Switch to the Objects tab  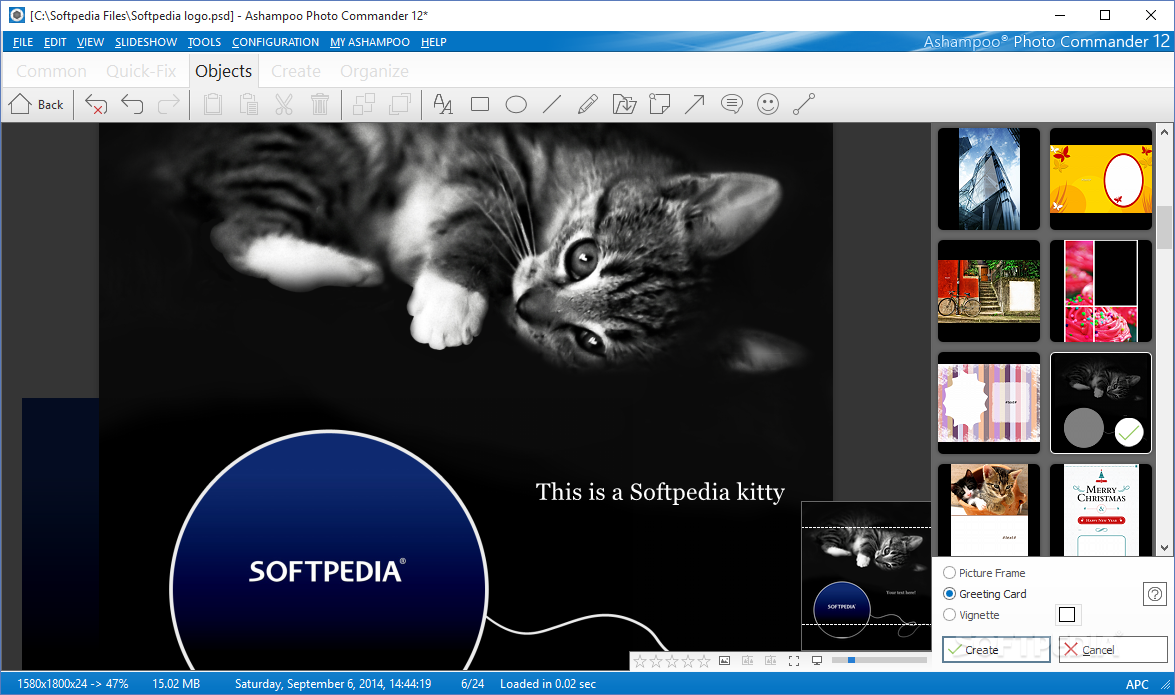pos(223,71)
